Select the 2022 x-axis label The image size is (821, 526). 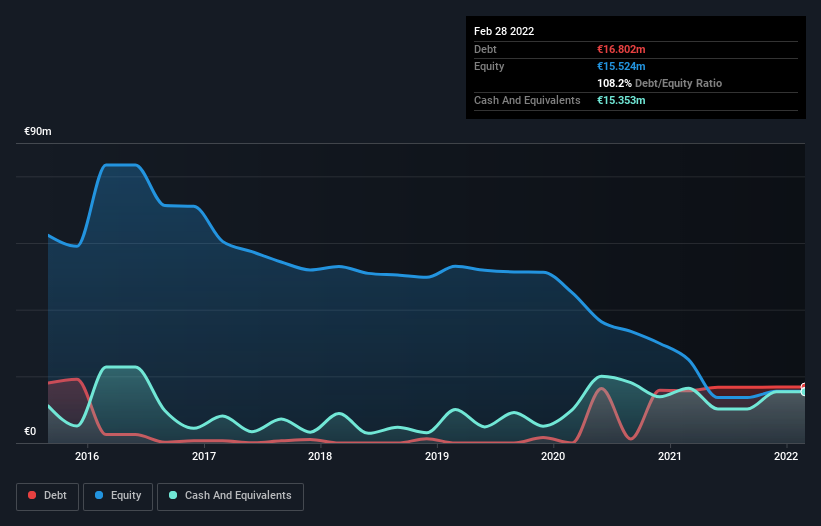(786, 456)
